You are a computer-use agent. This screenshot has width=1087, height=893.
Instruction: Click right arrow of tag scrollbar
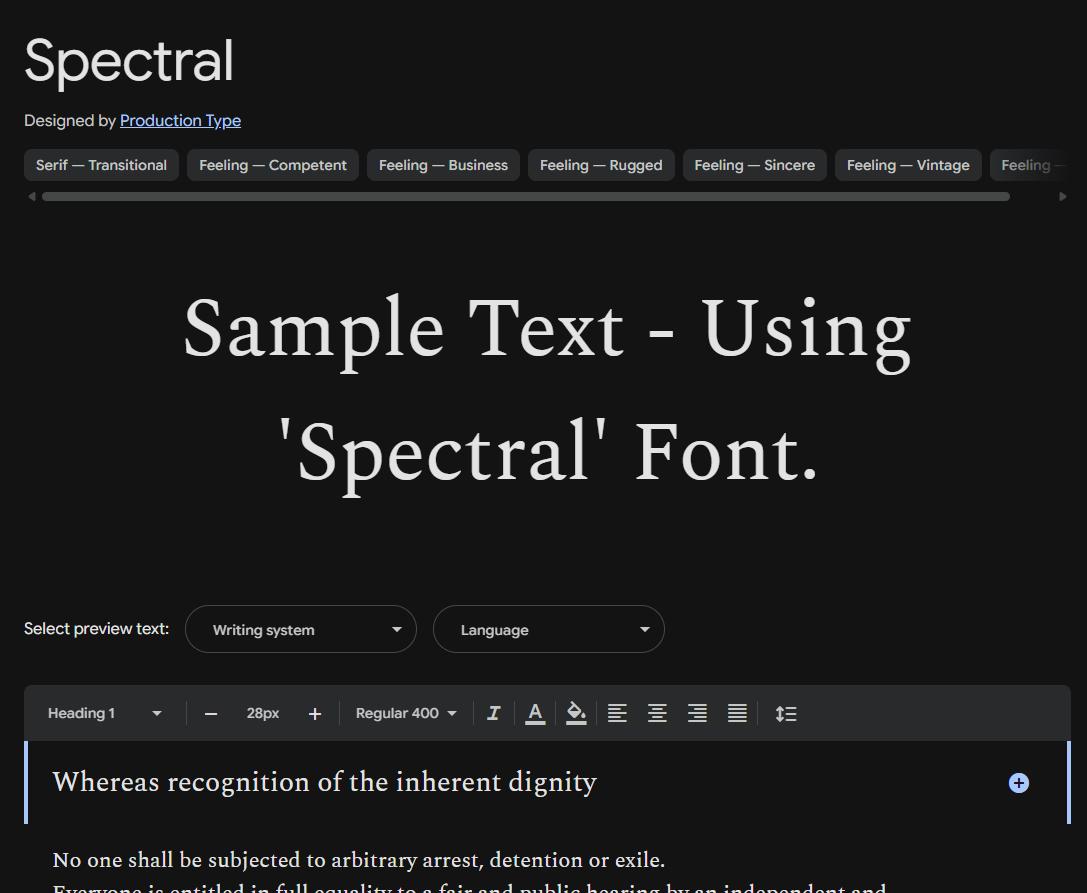(x=1062, y=196)
